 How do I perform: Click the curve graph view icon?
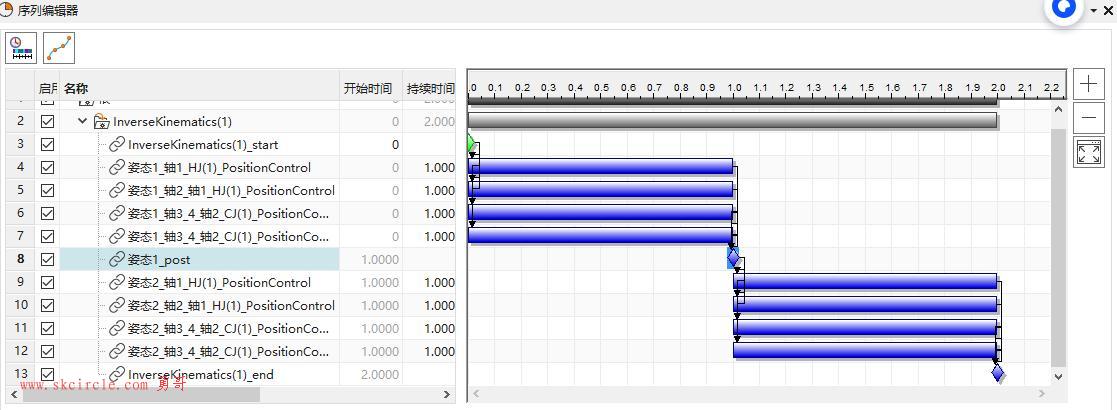59,48
